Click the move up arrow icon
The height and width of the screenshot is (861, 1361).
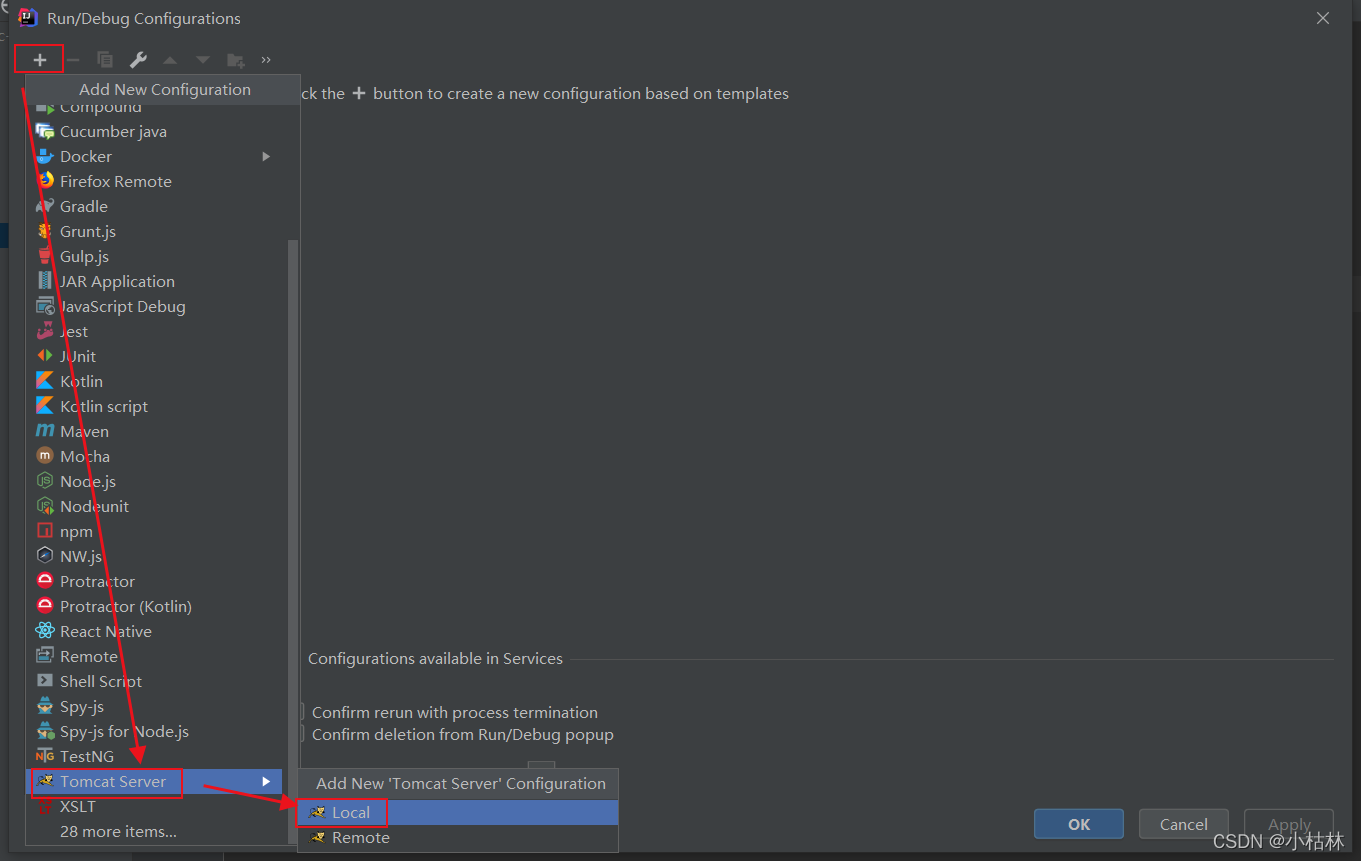170,60
